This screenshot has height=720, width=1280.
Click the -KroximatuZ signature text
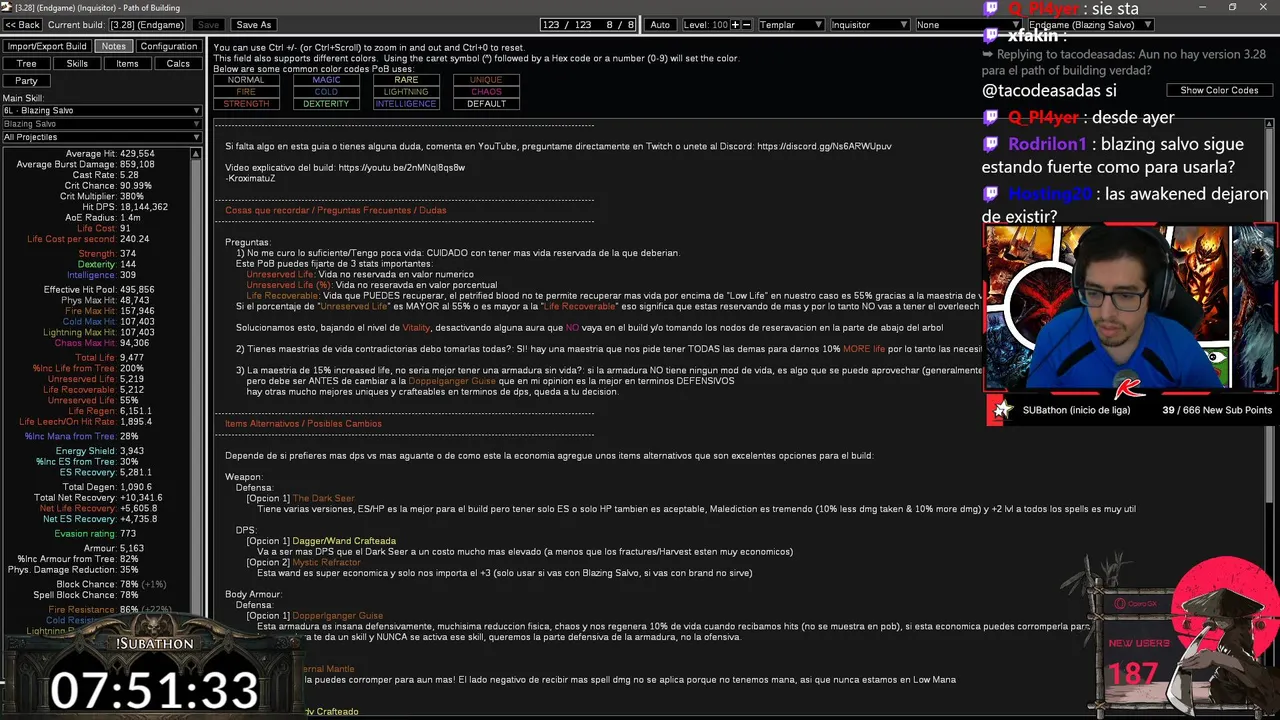[250, 178]
